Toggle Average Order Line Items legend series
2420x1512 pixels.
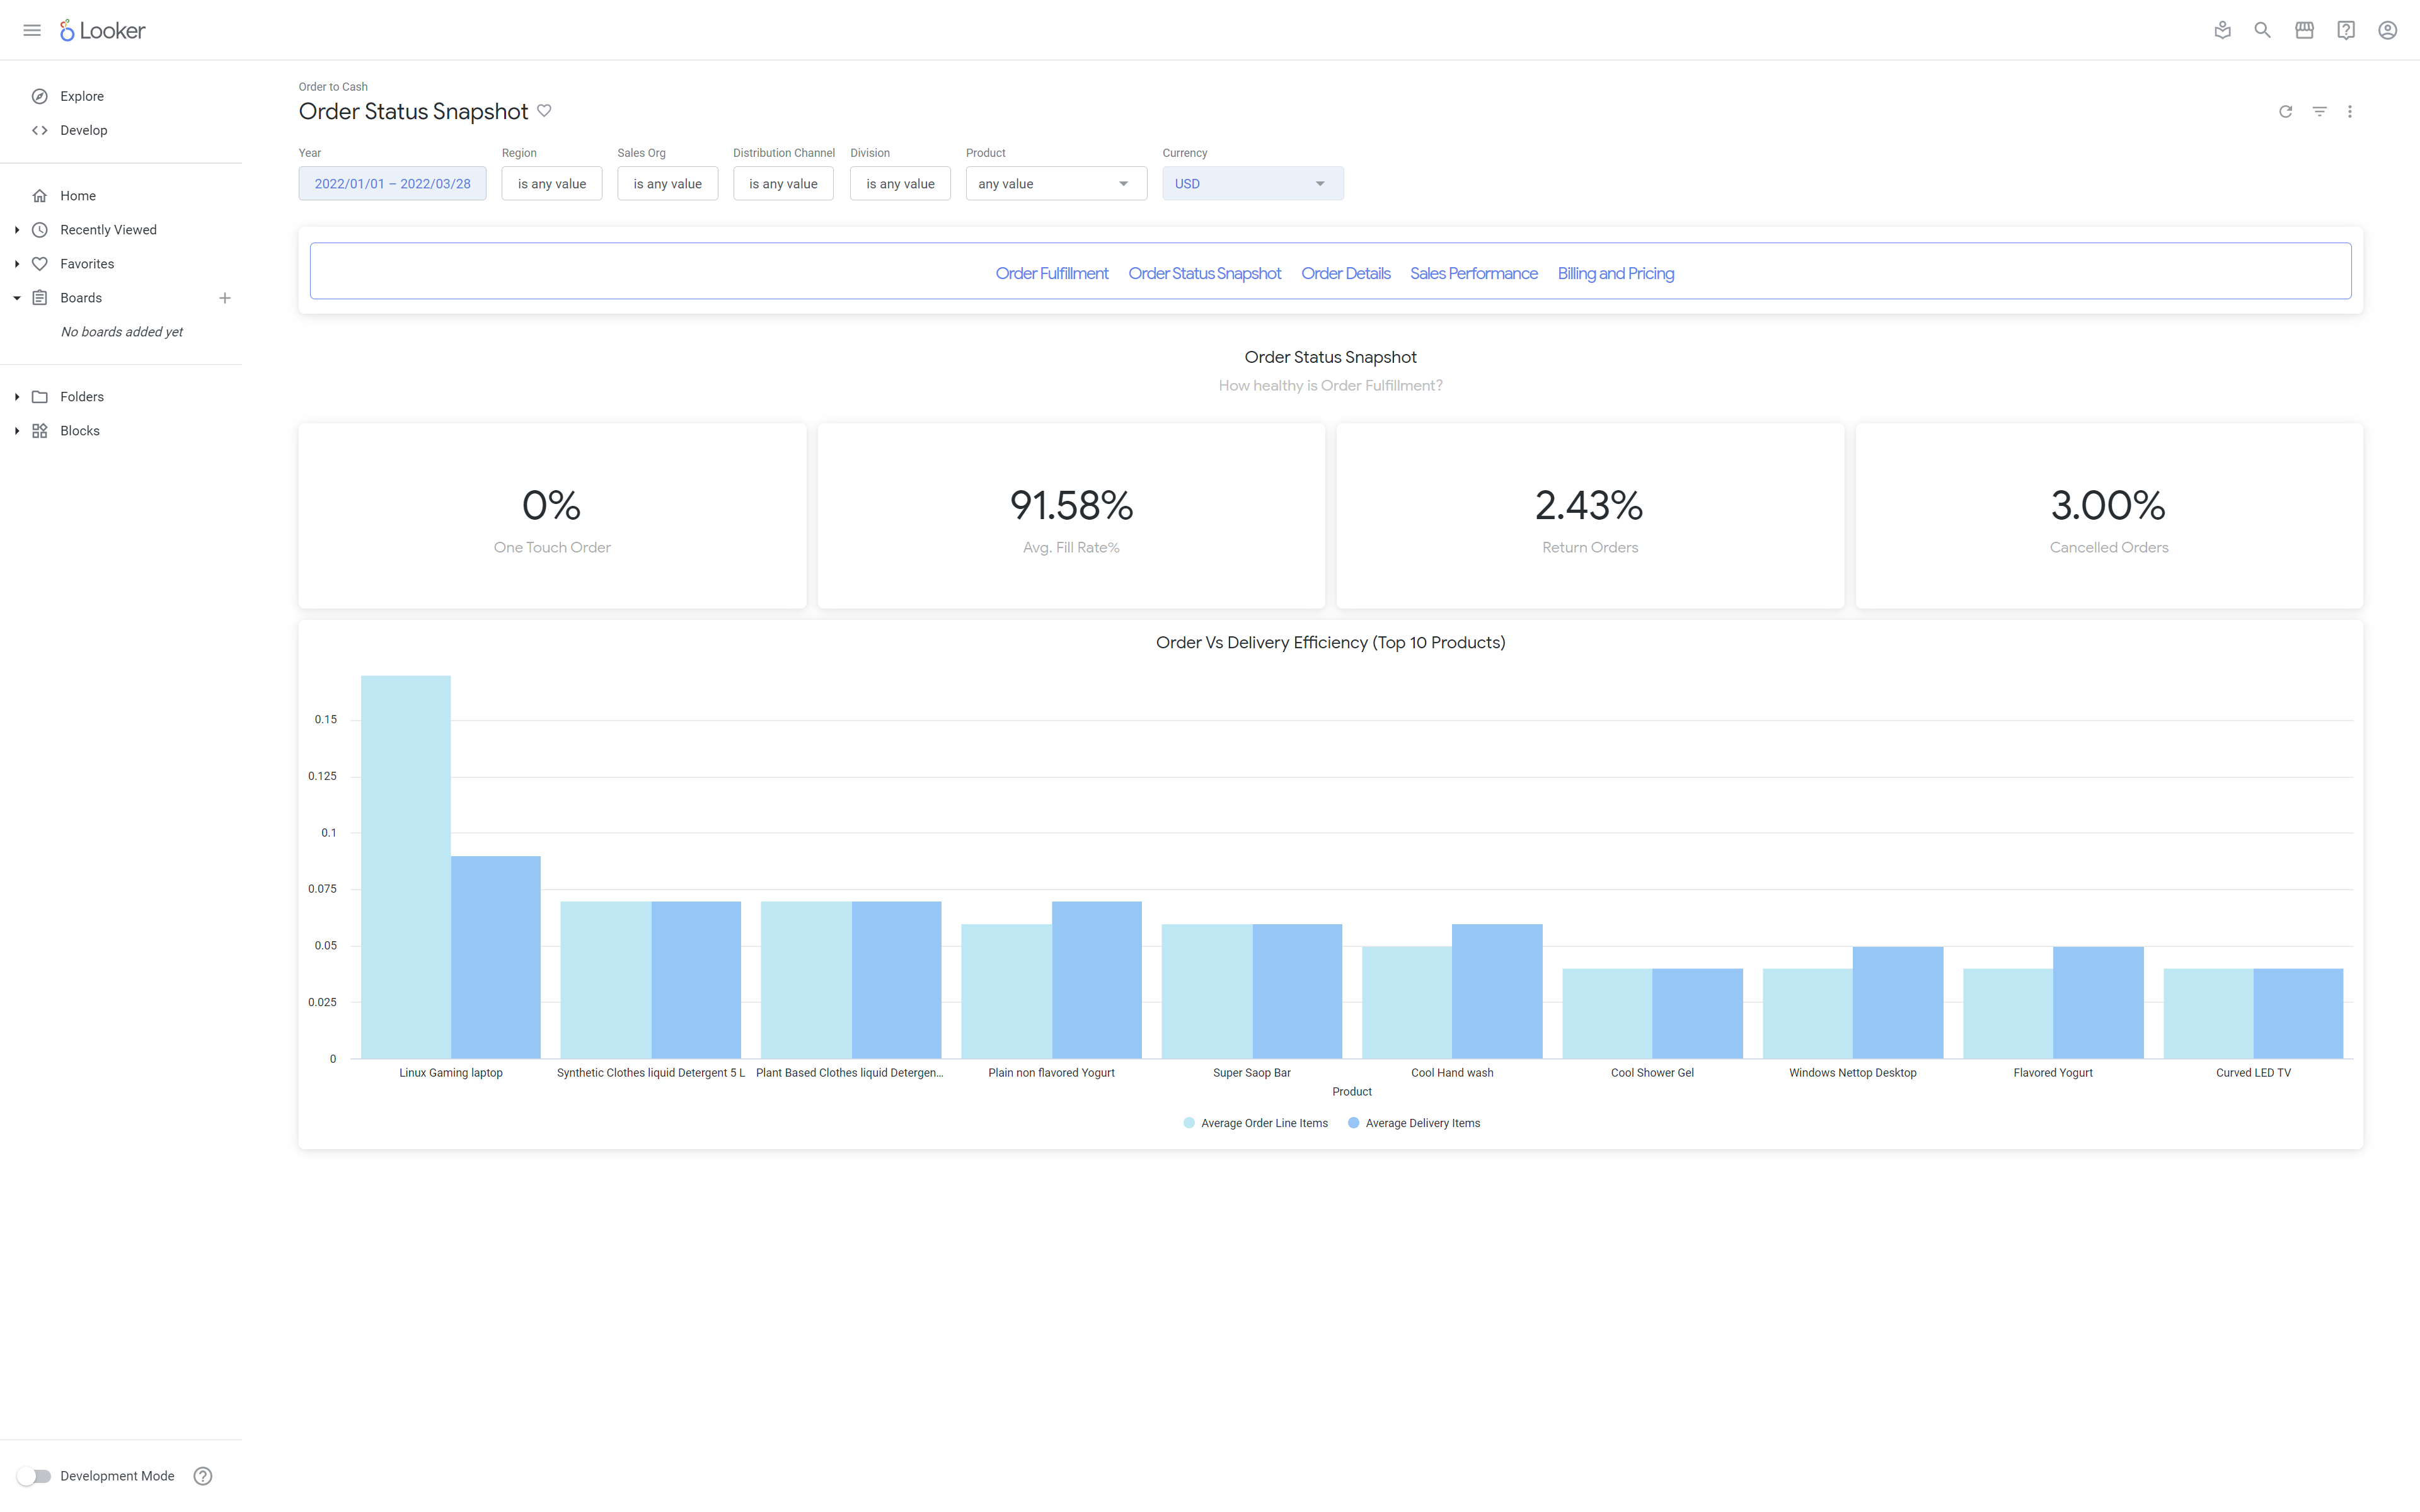click(1256, 1123)
